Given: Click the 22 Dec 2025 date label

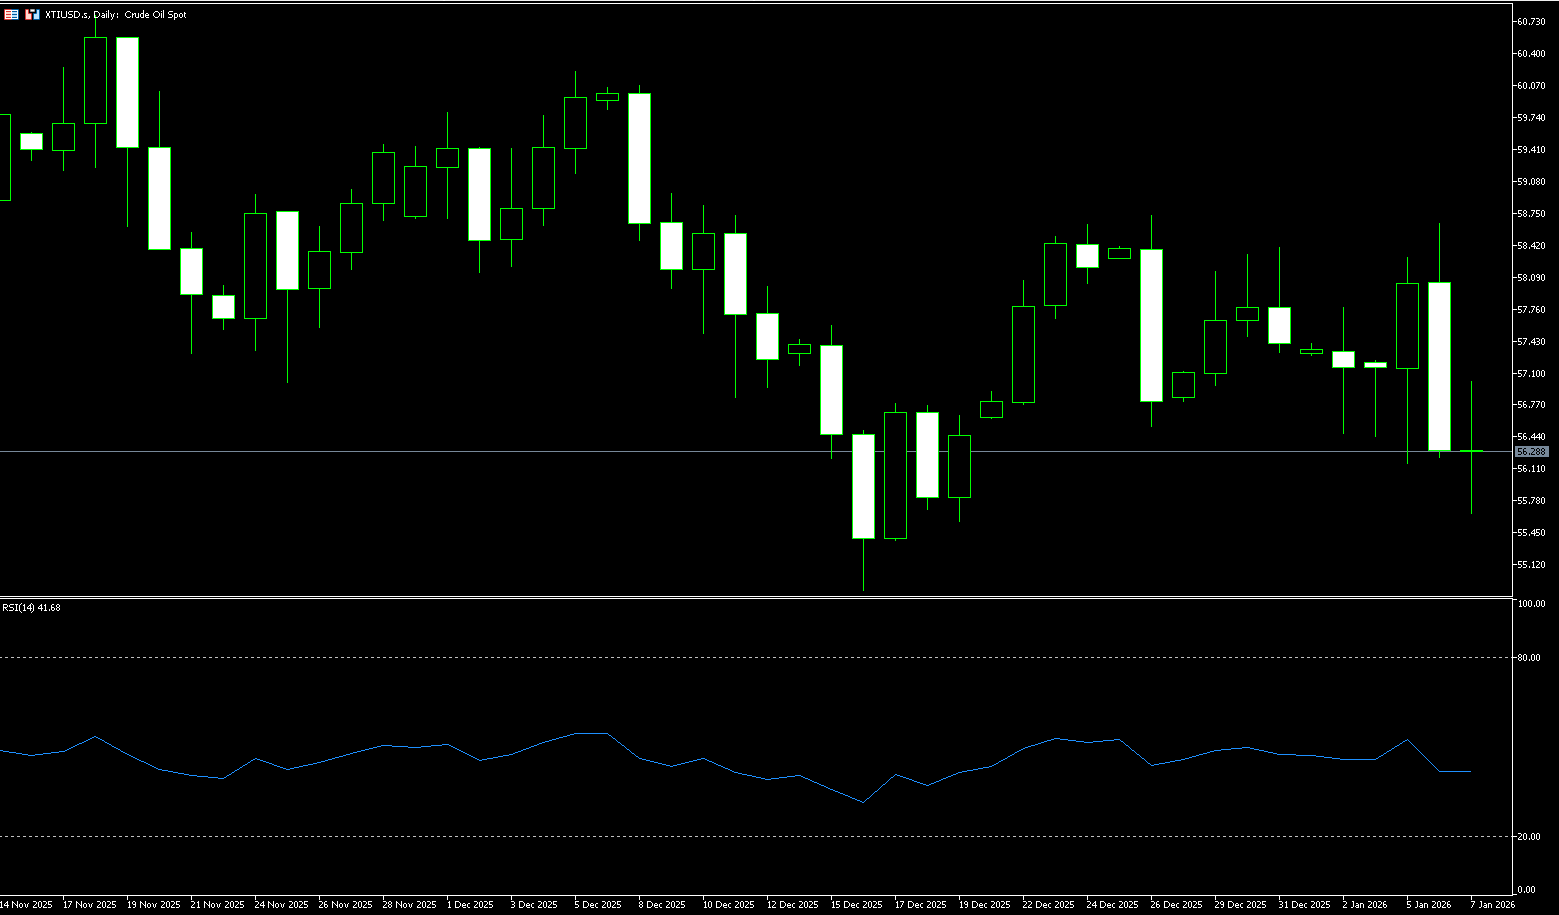Looking at the screenshot, I should (1049, 905).
